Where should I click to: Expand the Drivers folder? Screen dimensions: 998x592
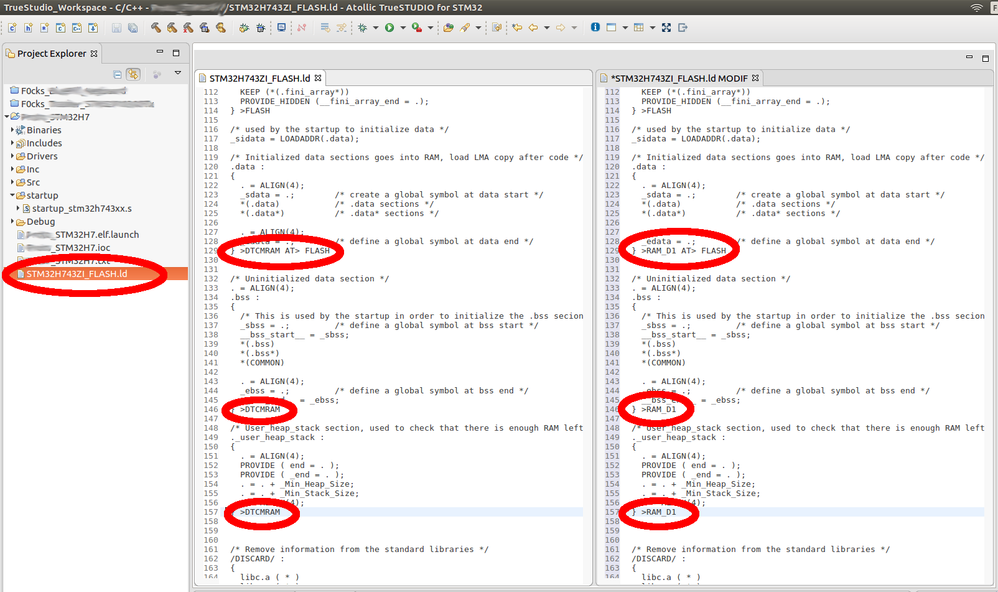click(12, 156)
